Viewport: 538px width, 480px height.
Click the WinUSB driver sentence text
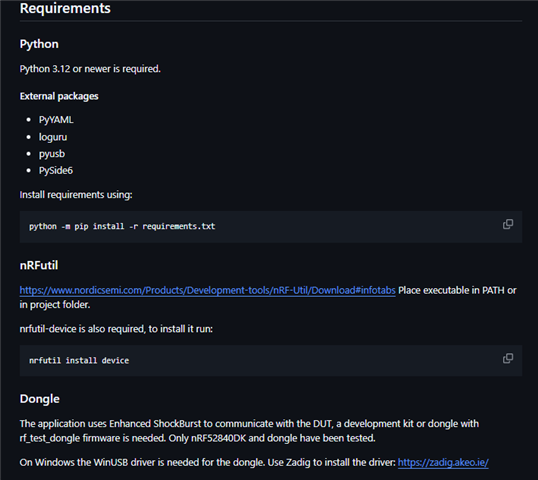click(x=208, y=463)
